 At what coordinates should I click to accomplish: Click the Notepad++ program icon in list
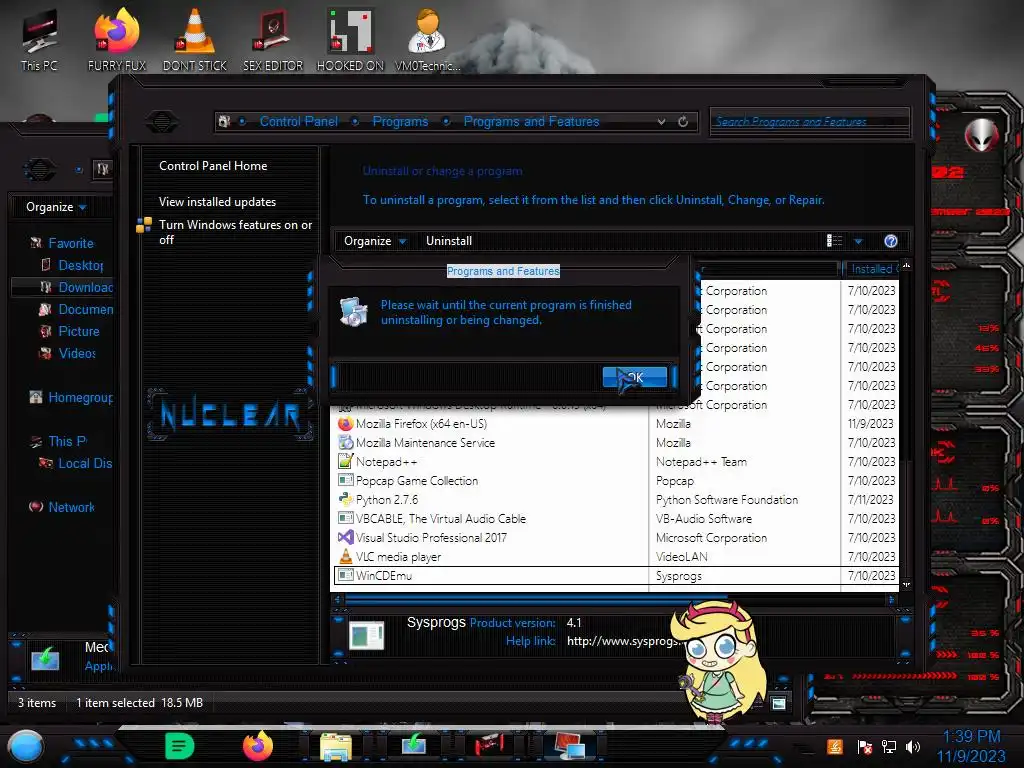[x=345, y=462]
